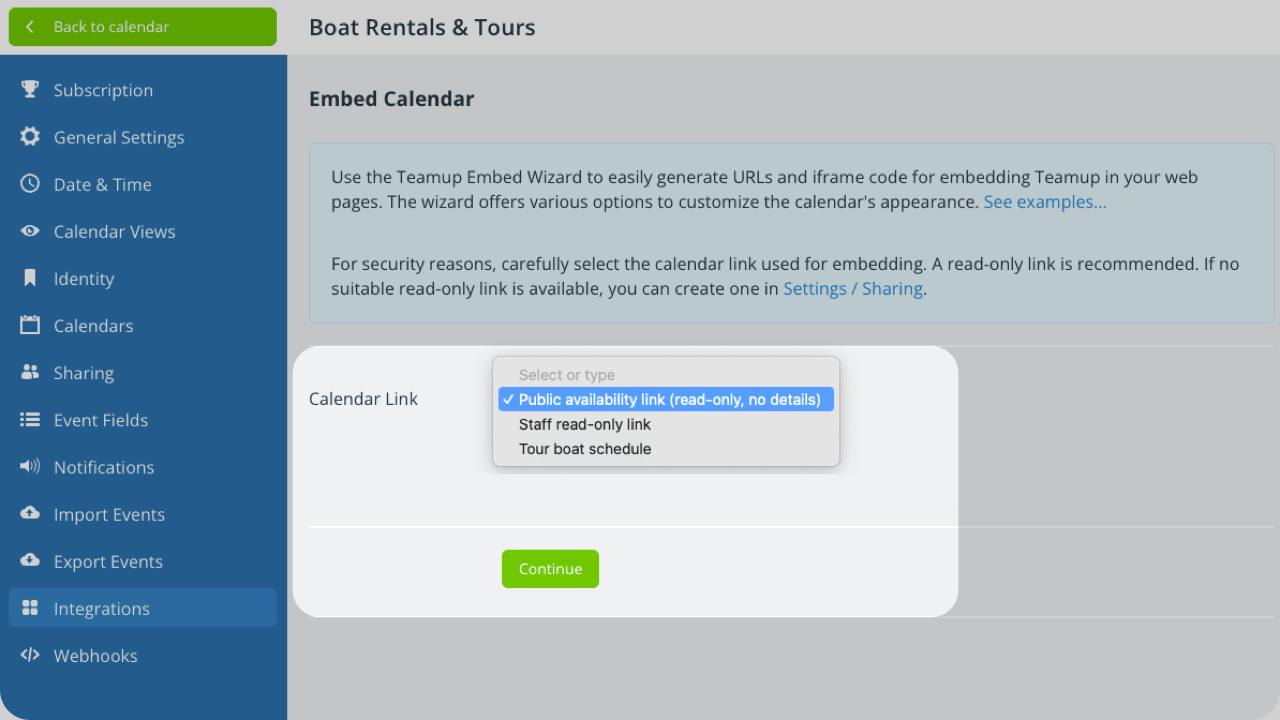Open Calendars settings

tap(143, 325)
